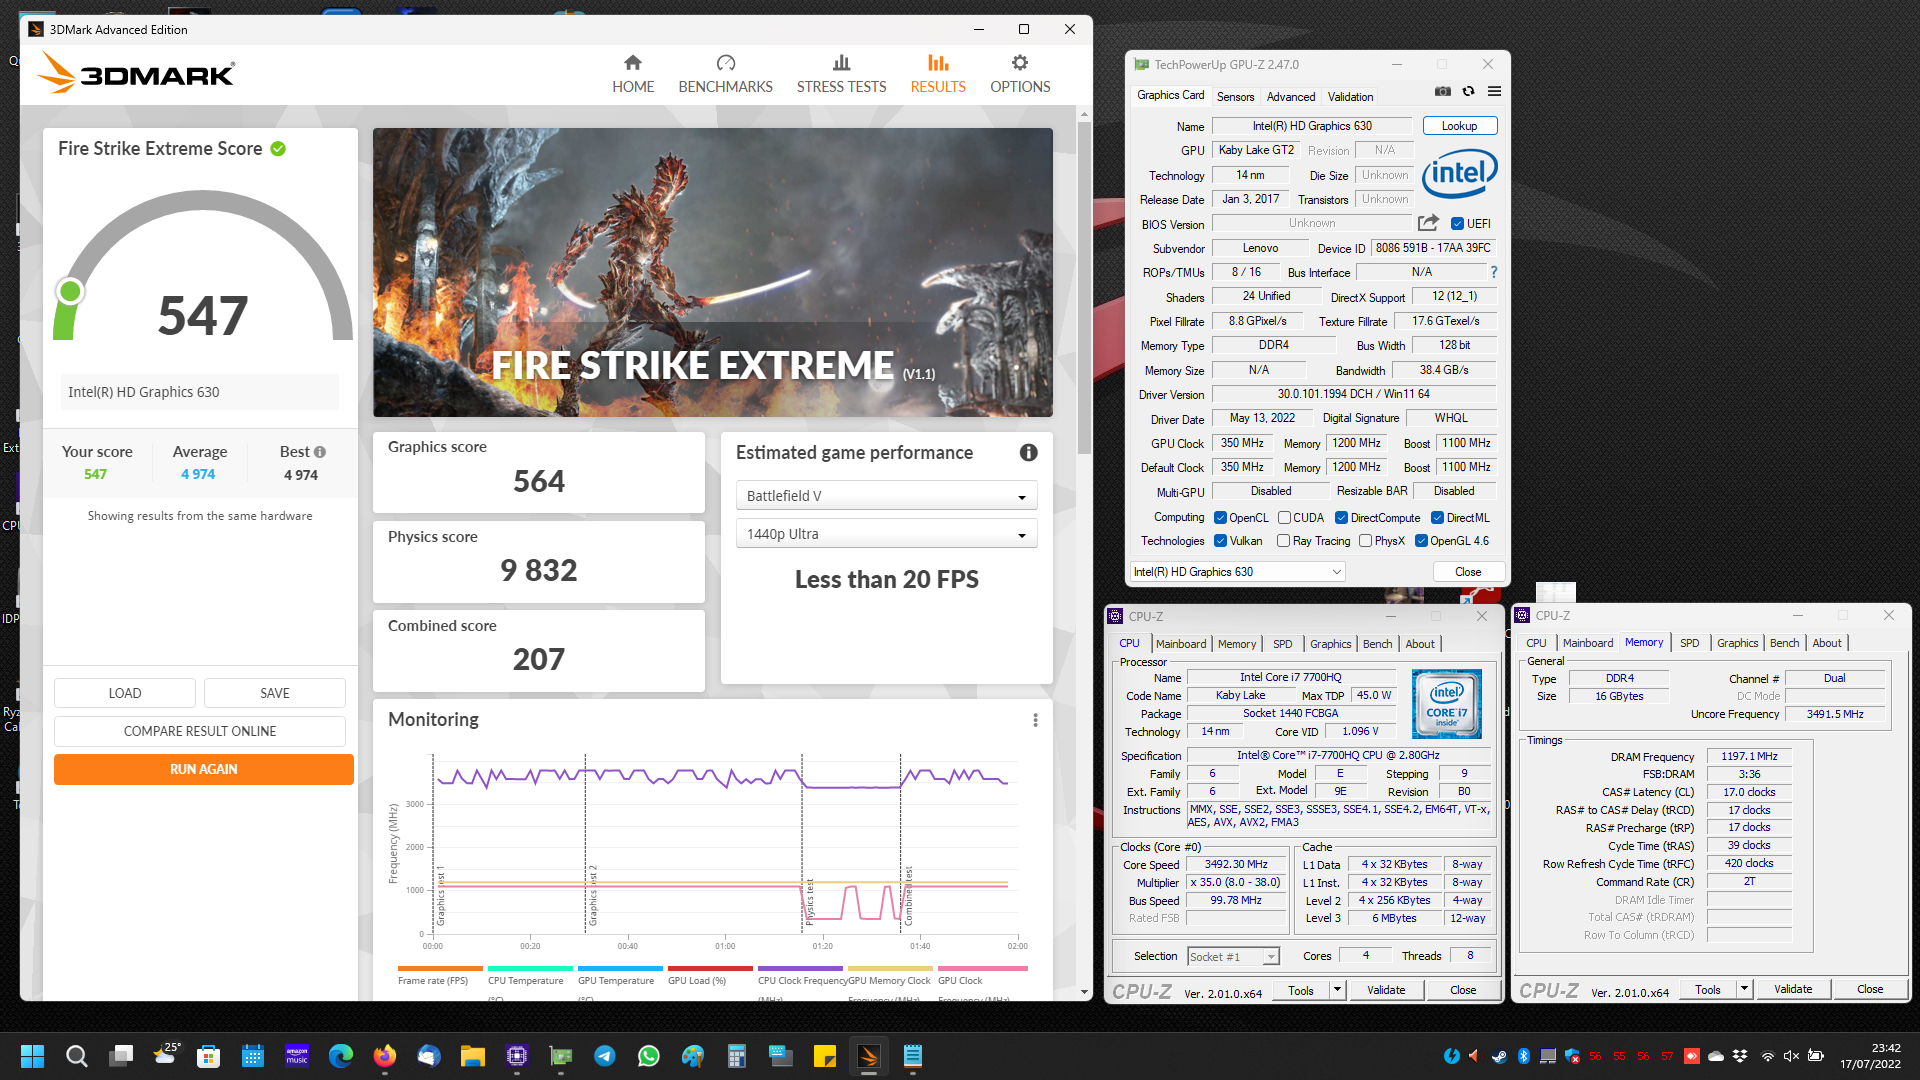Open the Windows Start menu
Screen dimensions: 1920x1080
[33, 1056]
